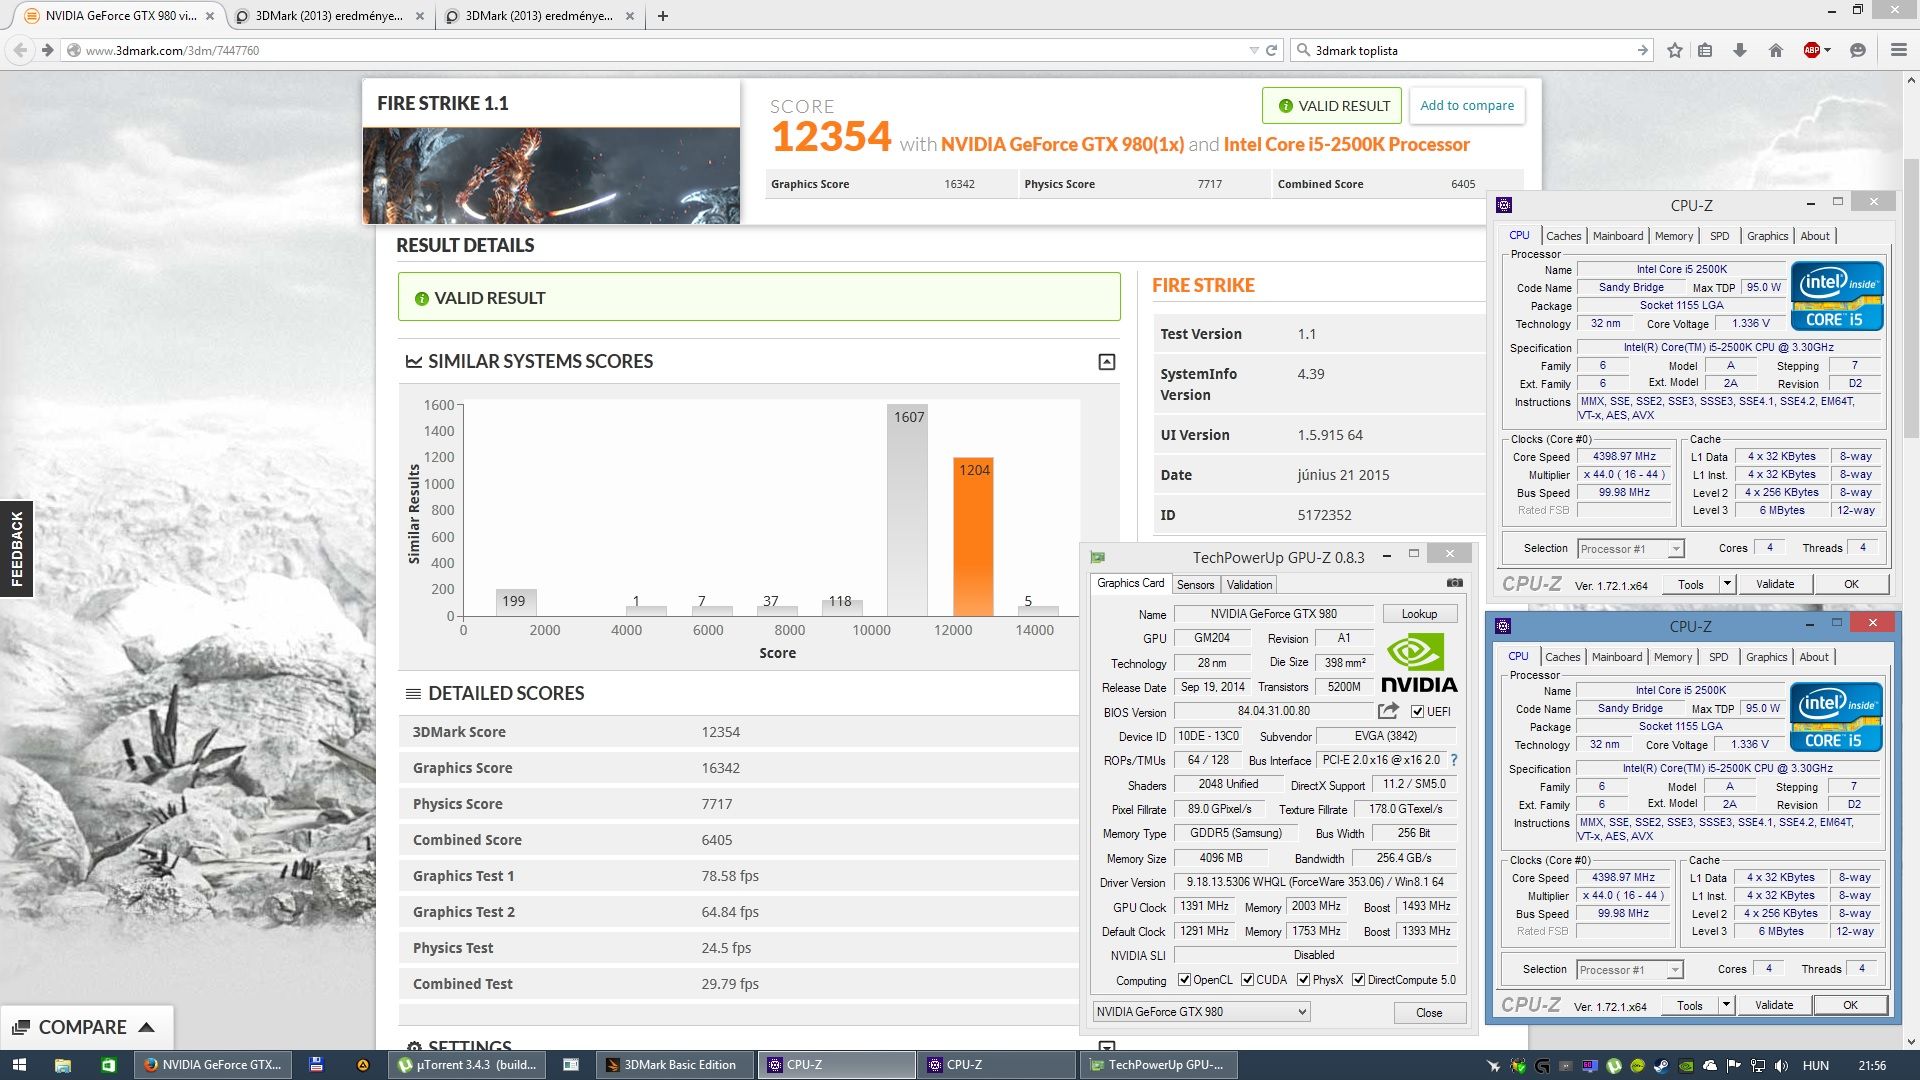Click the browser downloads arrow icon
1920x1080 pixels.
coord(1740,50)
